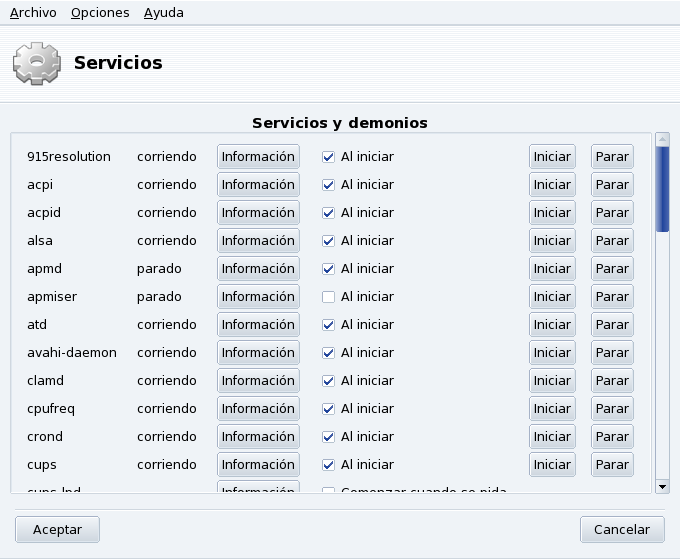
Task: Enable 'Al iniciar' checkbox for apmiser
Action: coord(327,297)
